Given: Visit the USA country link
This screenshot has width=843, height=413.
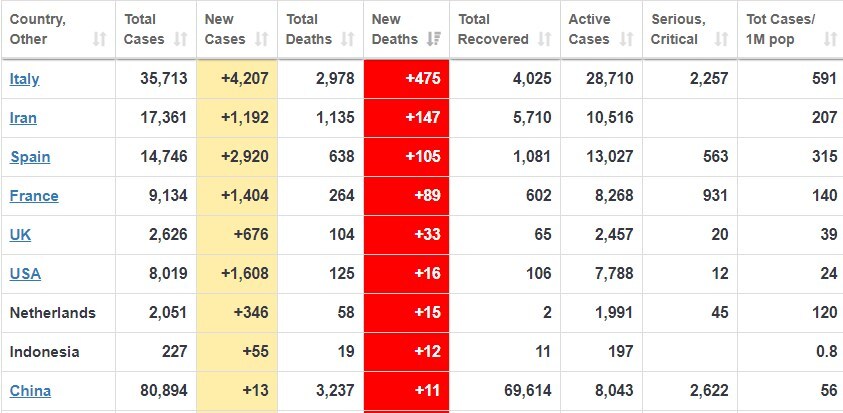Looking at the screenshot, I should coord(25,274).
